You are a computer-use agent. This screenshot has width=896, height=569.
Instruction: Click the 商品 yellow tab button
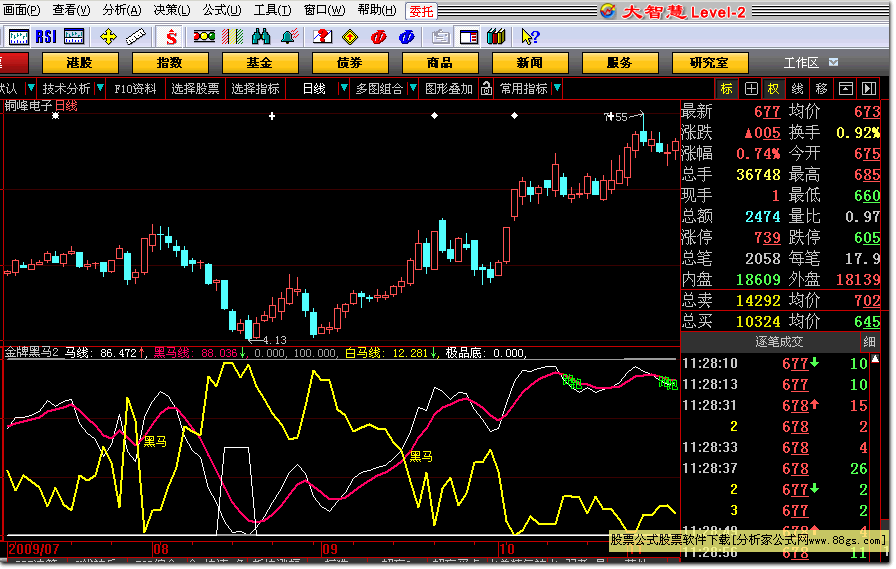click(x=439, y=63)
